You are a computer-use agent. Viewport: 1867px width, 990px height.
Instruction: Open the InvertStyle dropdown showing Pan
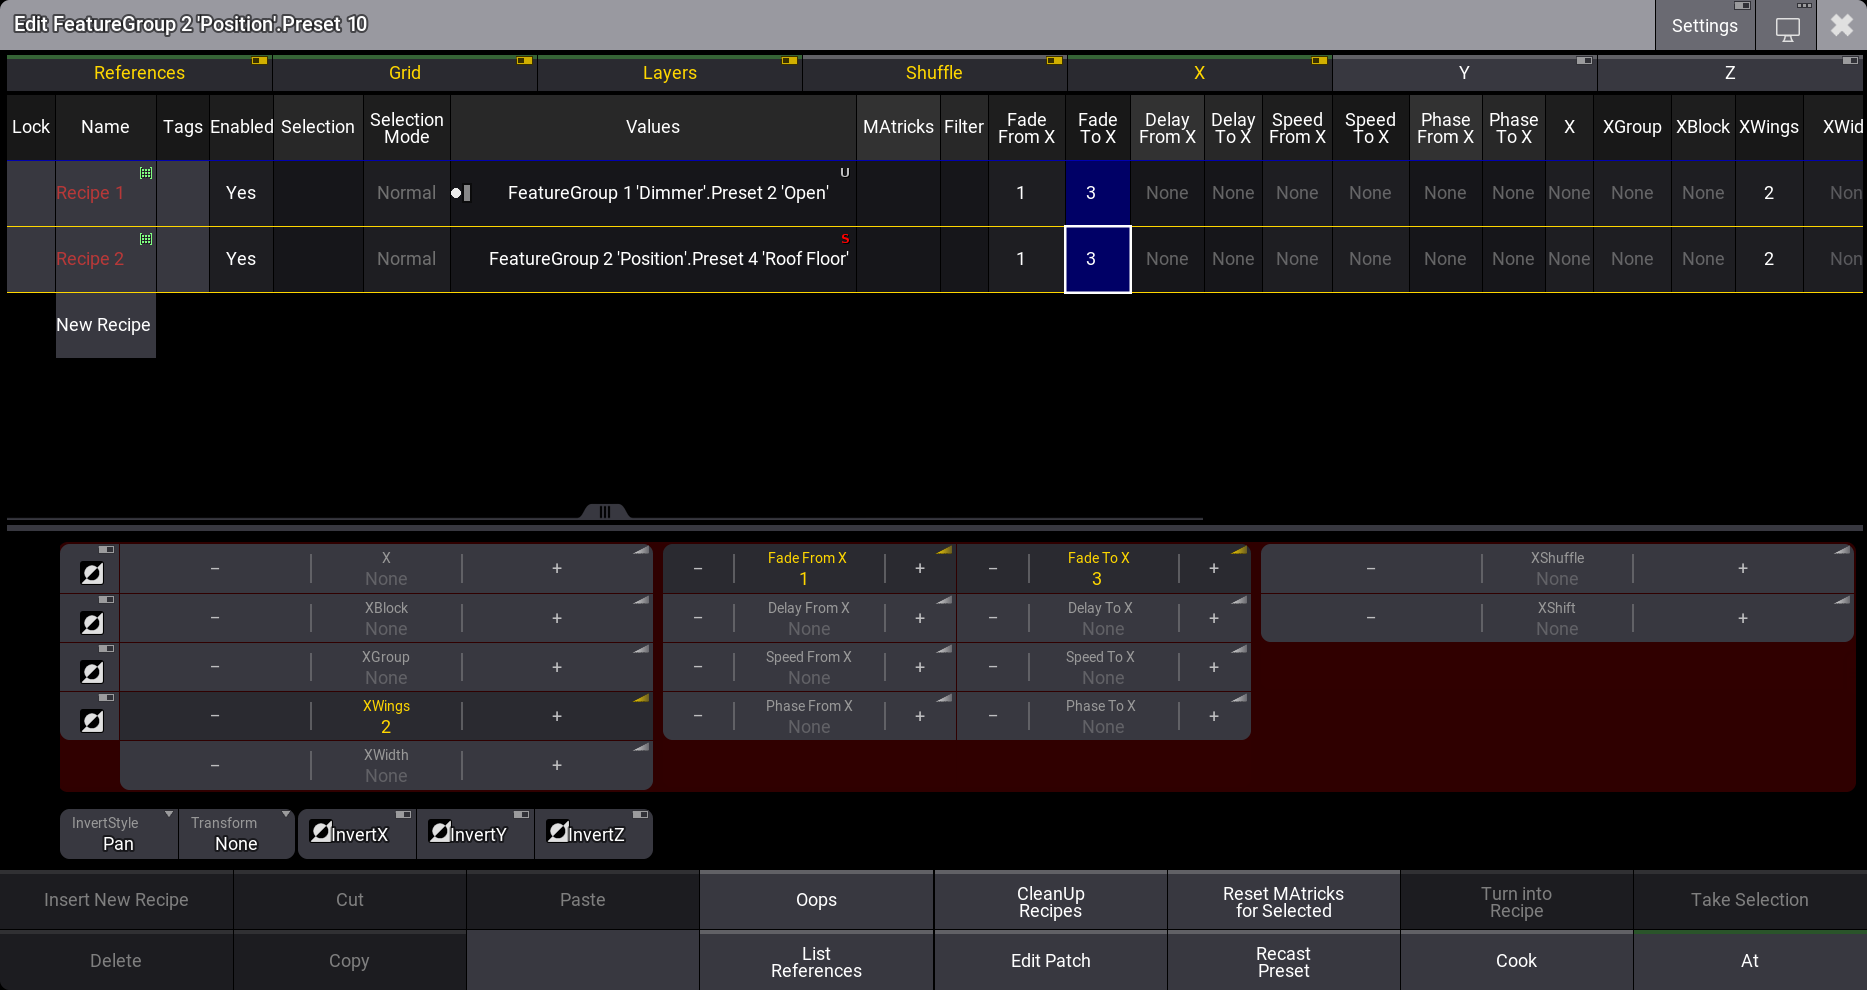117,833
